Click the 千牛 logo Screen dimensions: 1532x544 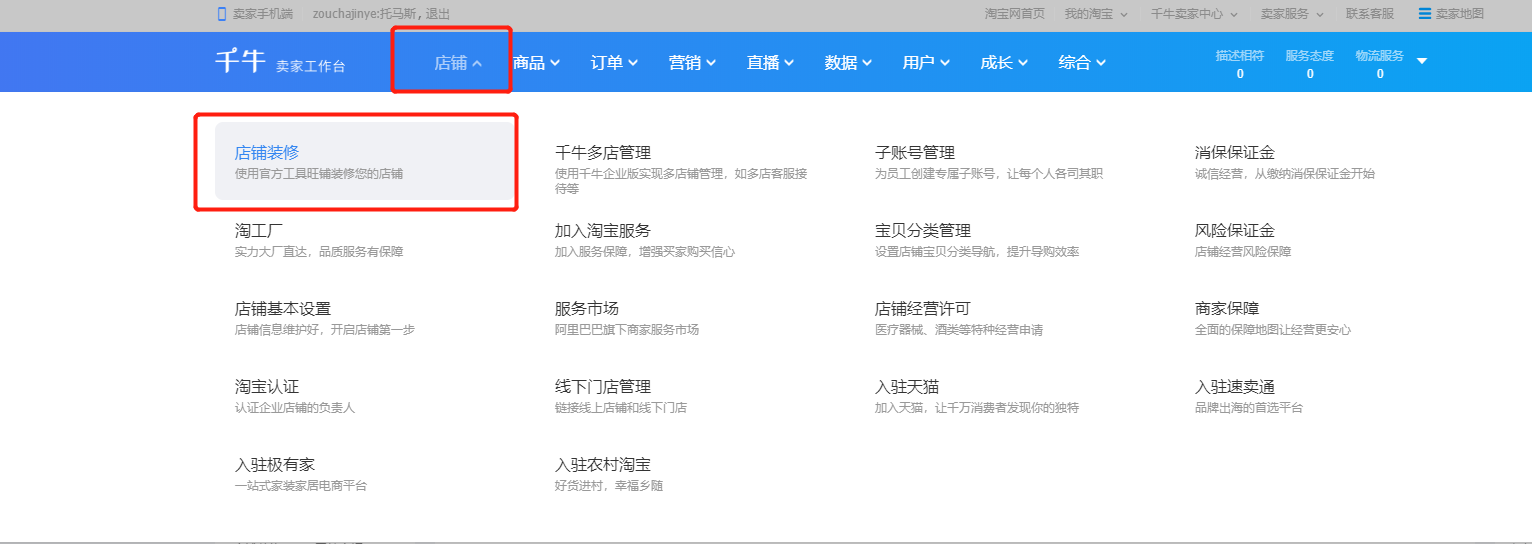pos(240,61)
